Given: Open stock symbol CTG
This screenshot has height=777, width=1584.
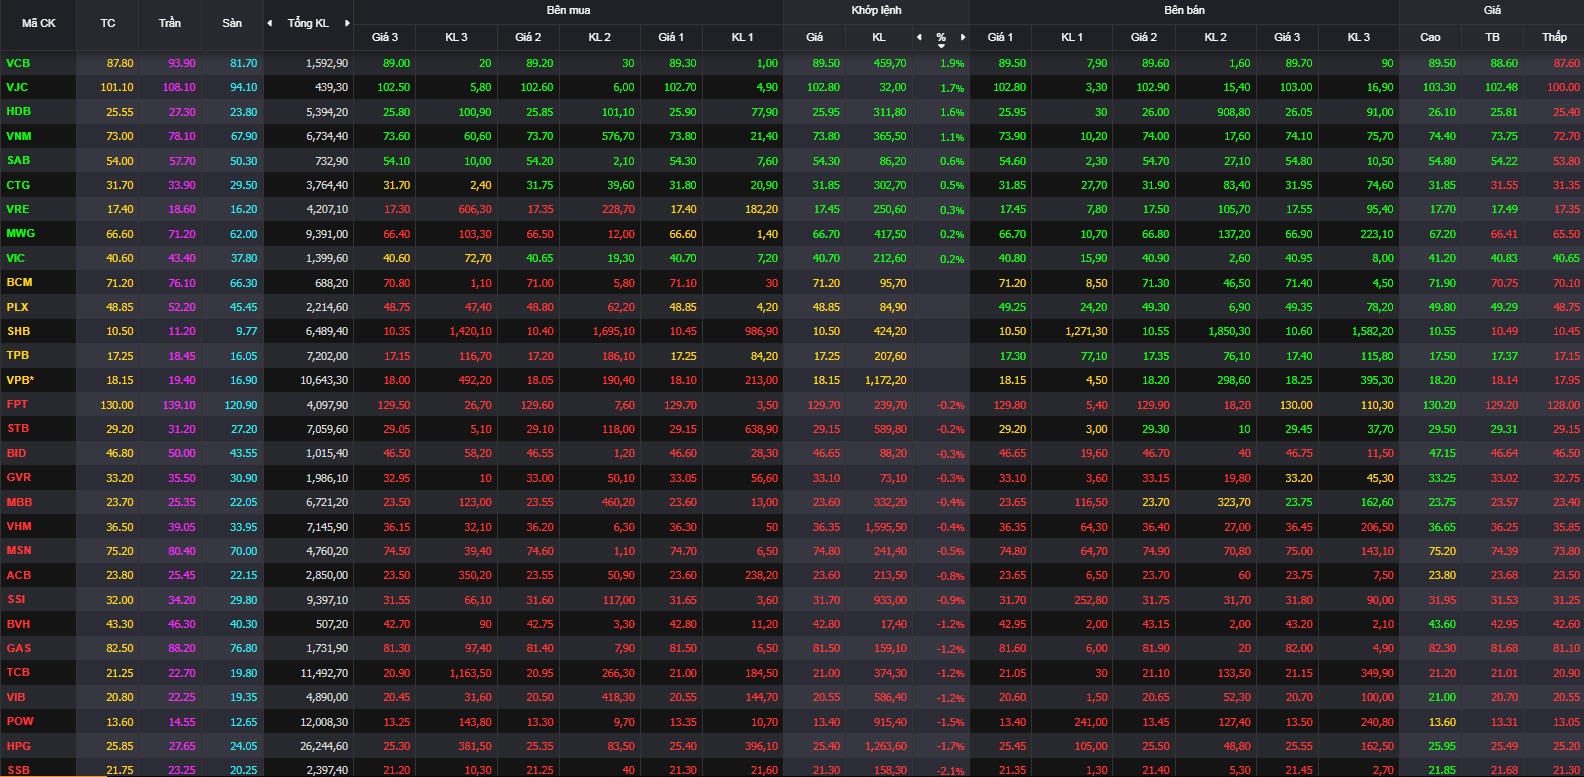Looking at the screenshot, I should [x=18, y=185].
